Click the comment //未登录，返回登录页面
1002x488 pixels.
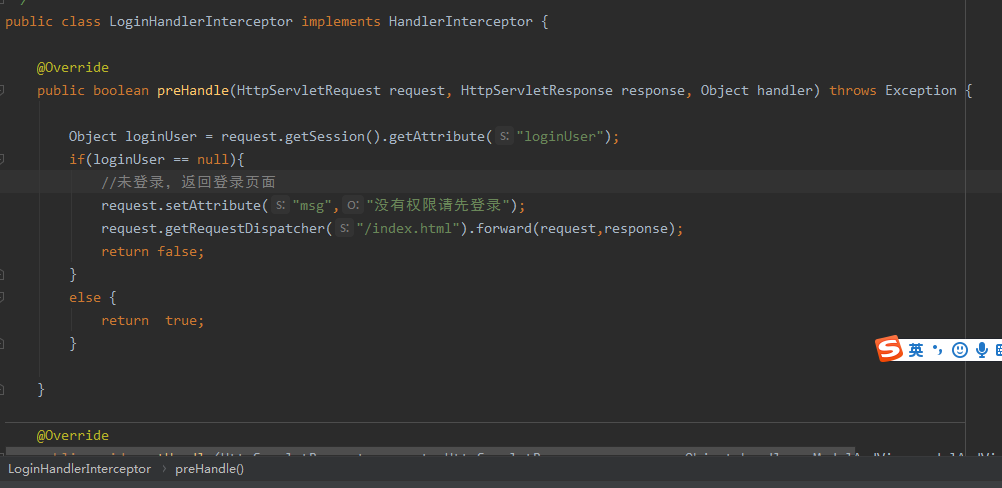tap(189, 183)
